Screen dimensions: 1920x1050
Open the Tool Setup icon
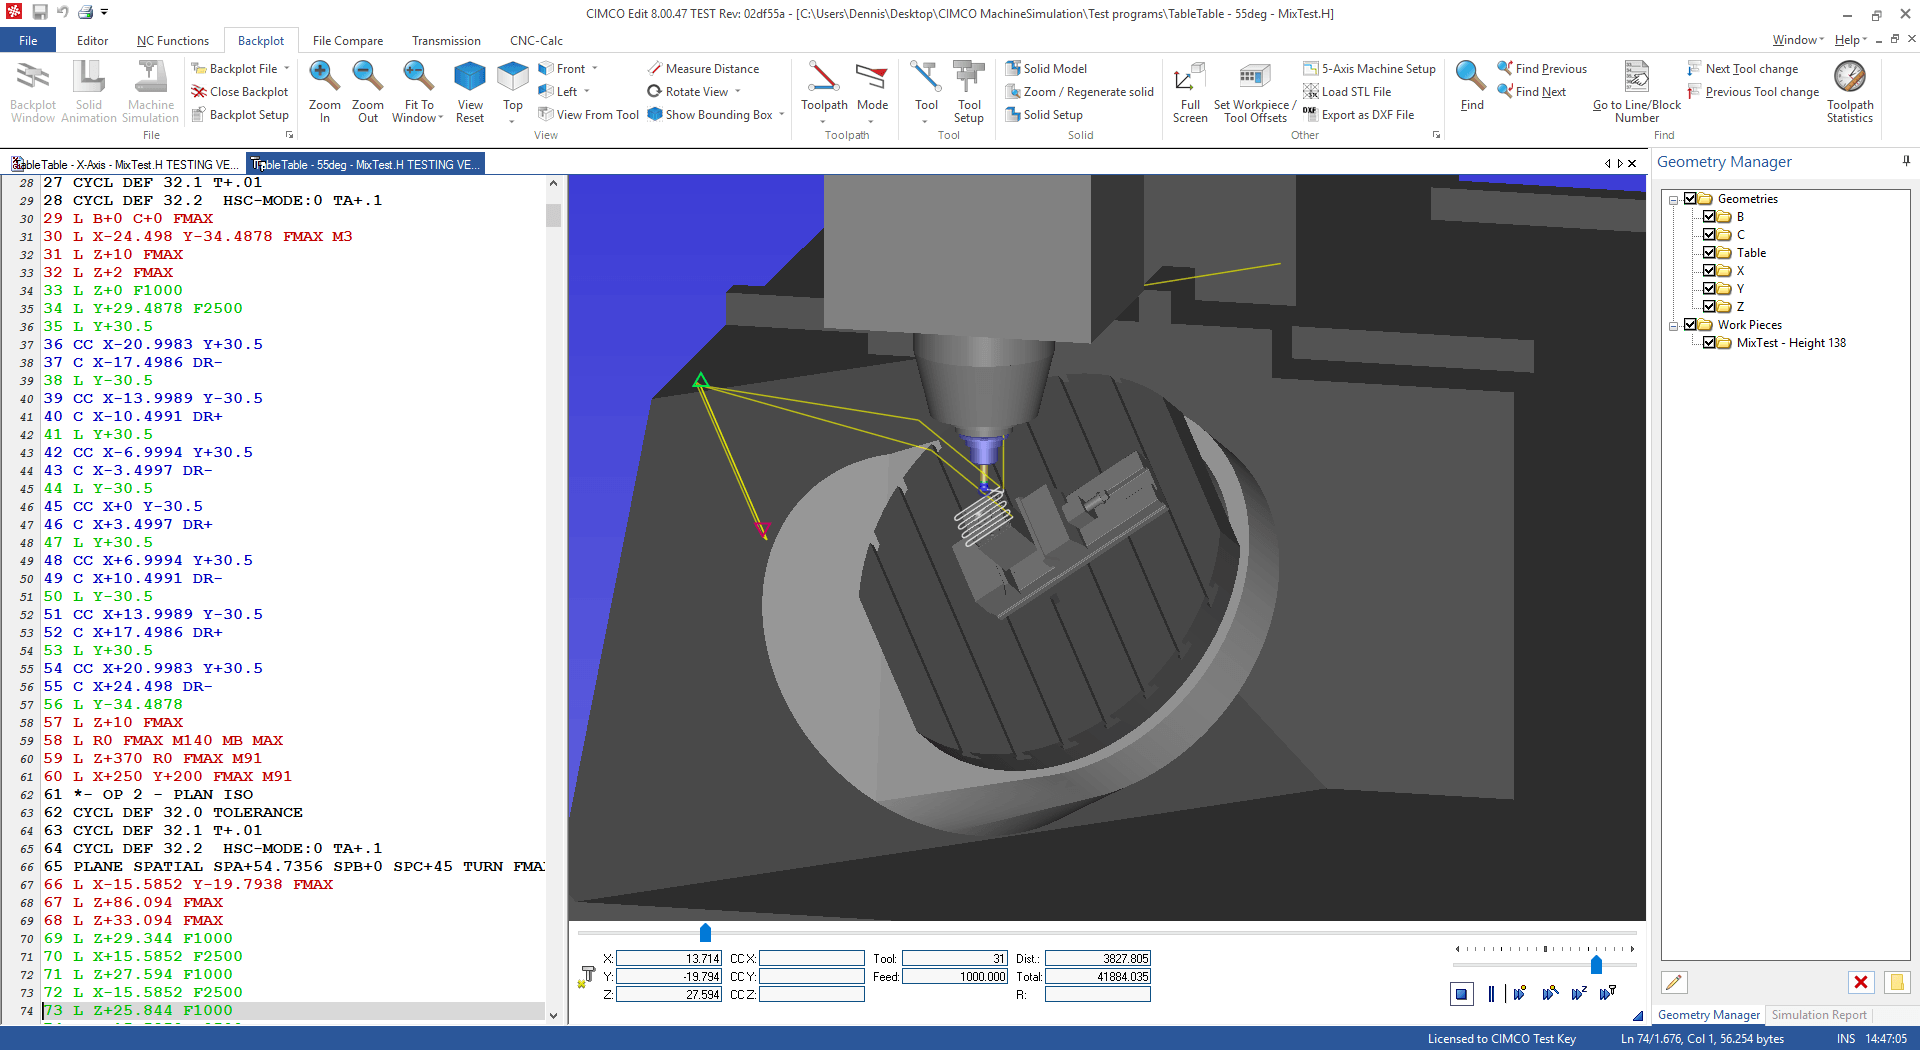pos(969,90)
